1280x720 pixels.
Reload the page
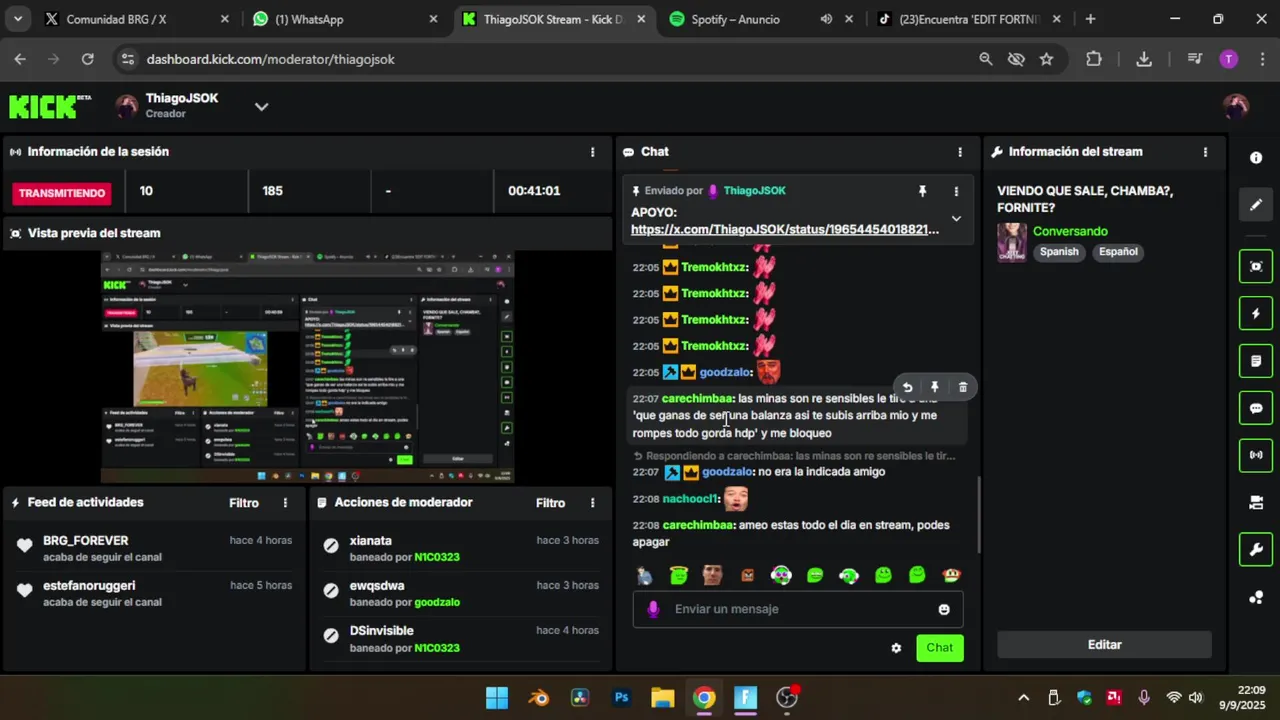[x=87, y=59]
